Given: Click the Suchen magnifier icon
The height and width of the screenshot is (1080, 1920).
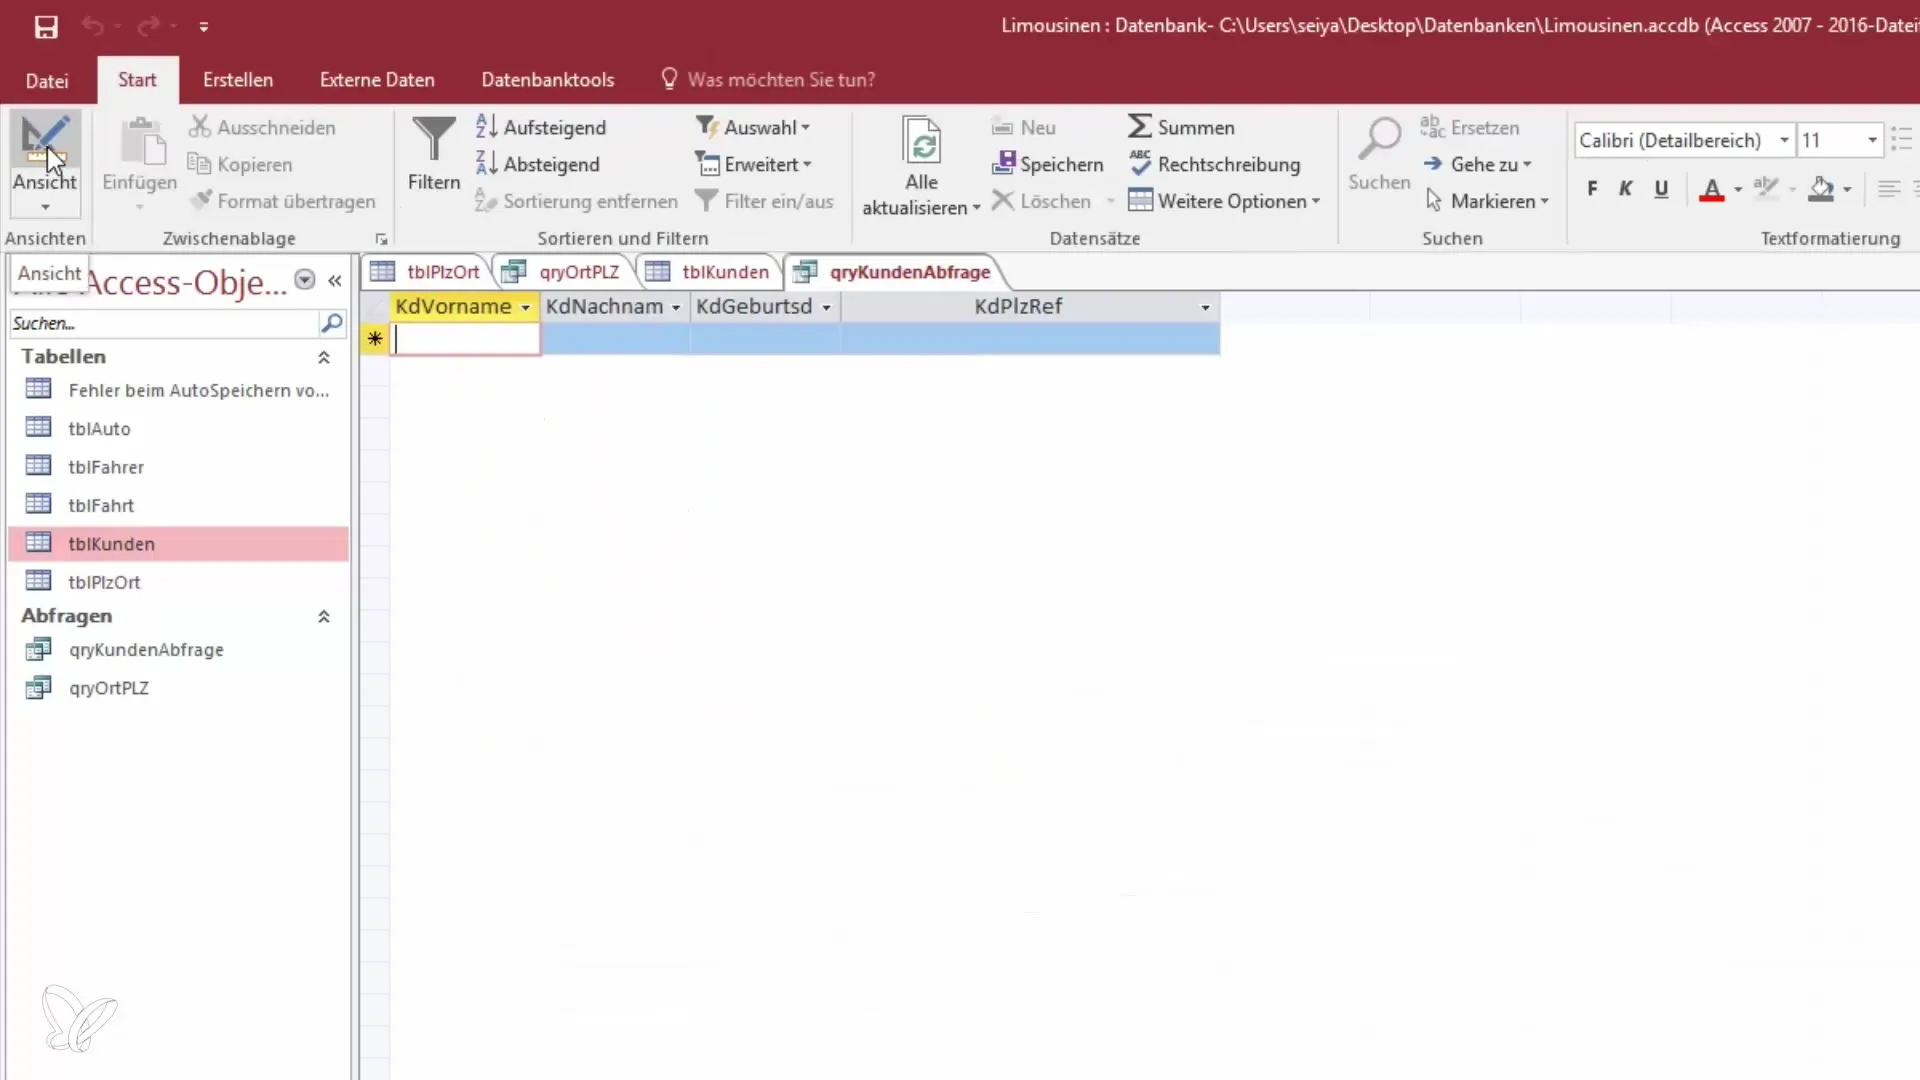Looking at the screenshot, I should [x=1379, y=140].
